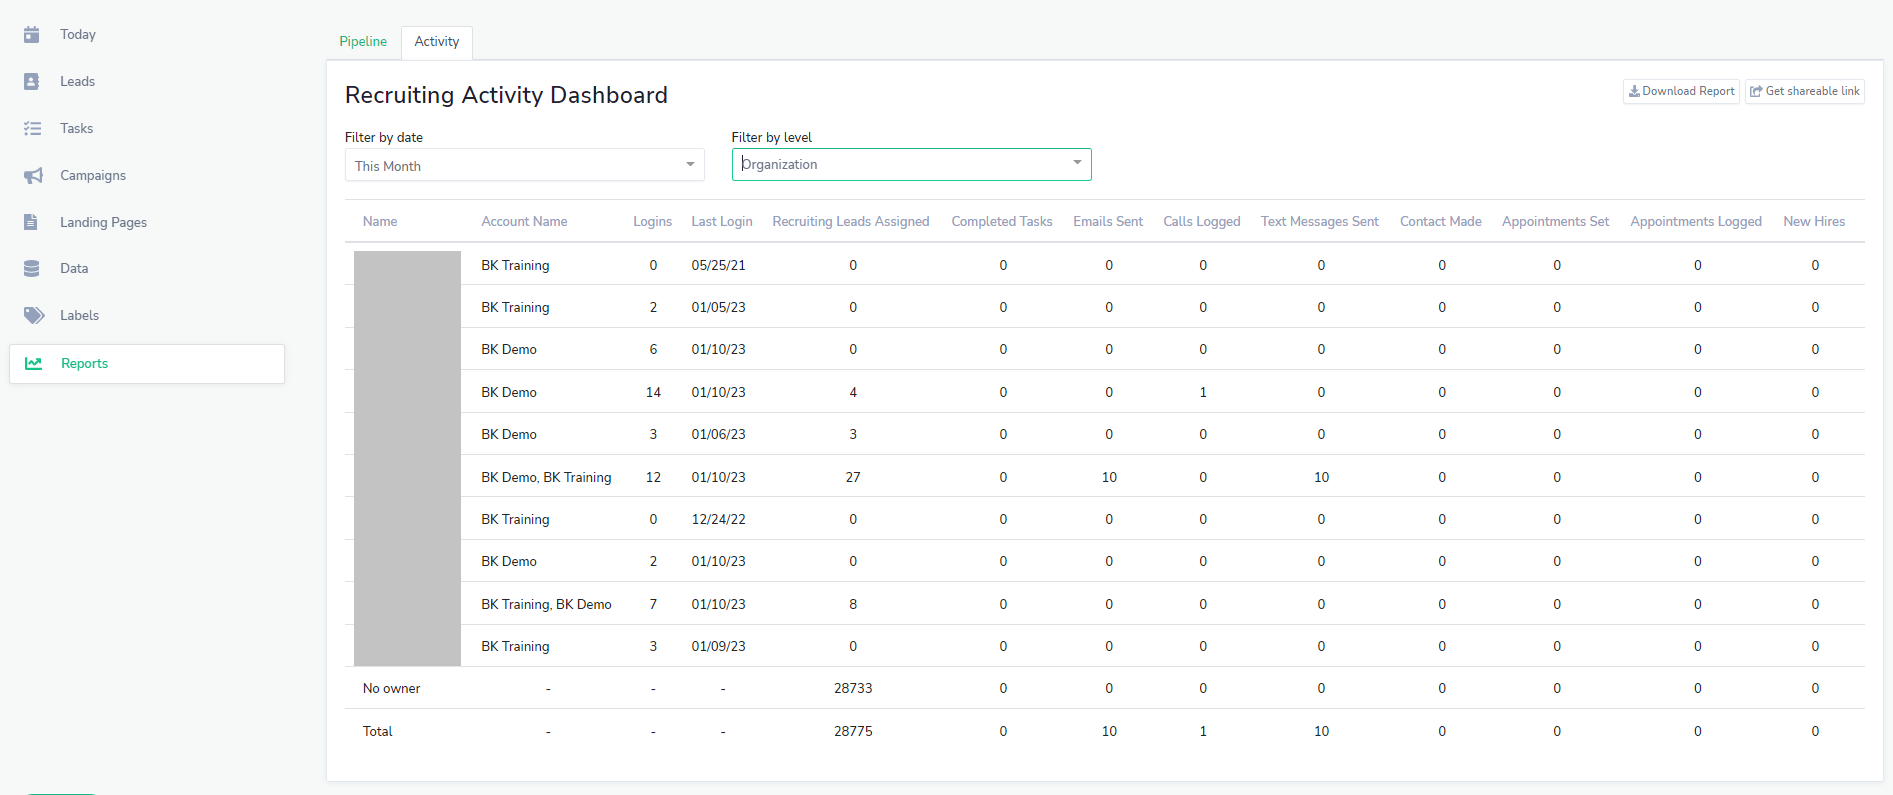Click the download icon in Download Report
The image size is (1893, 795).
[1634, 91]
